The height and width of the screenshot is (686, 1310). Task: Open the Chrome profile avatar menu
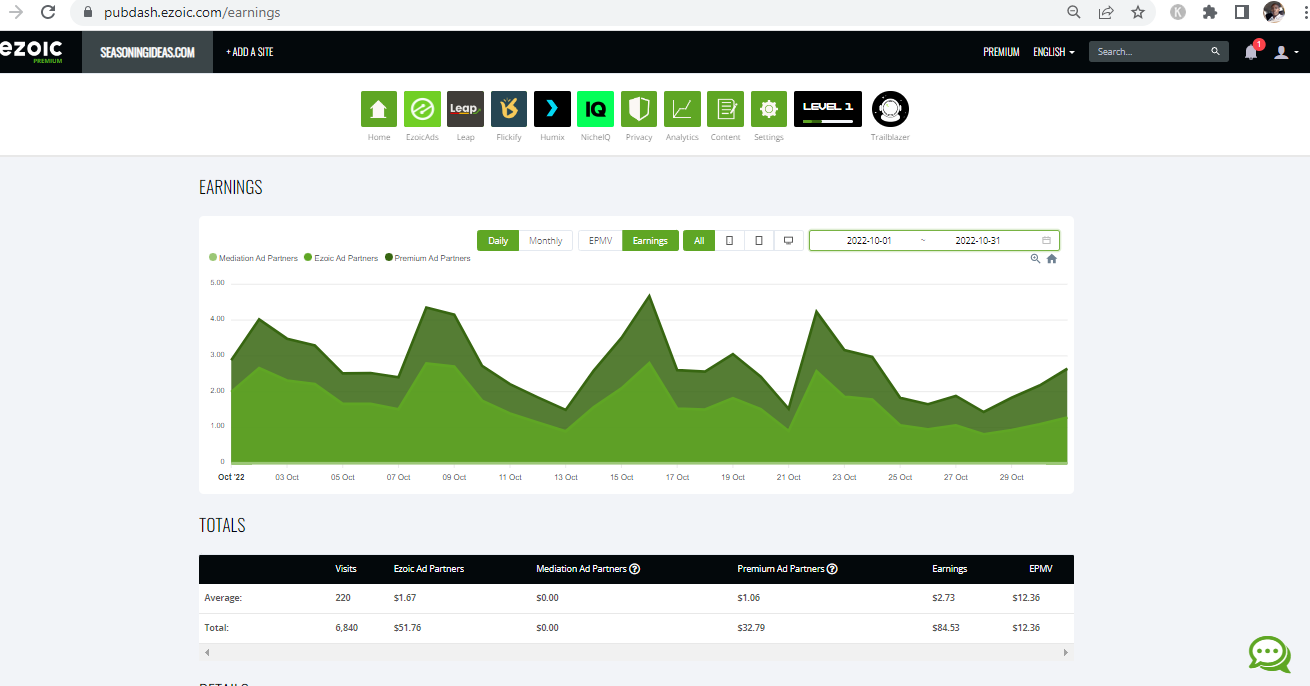1274,12
